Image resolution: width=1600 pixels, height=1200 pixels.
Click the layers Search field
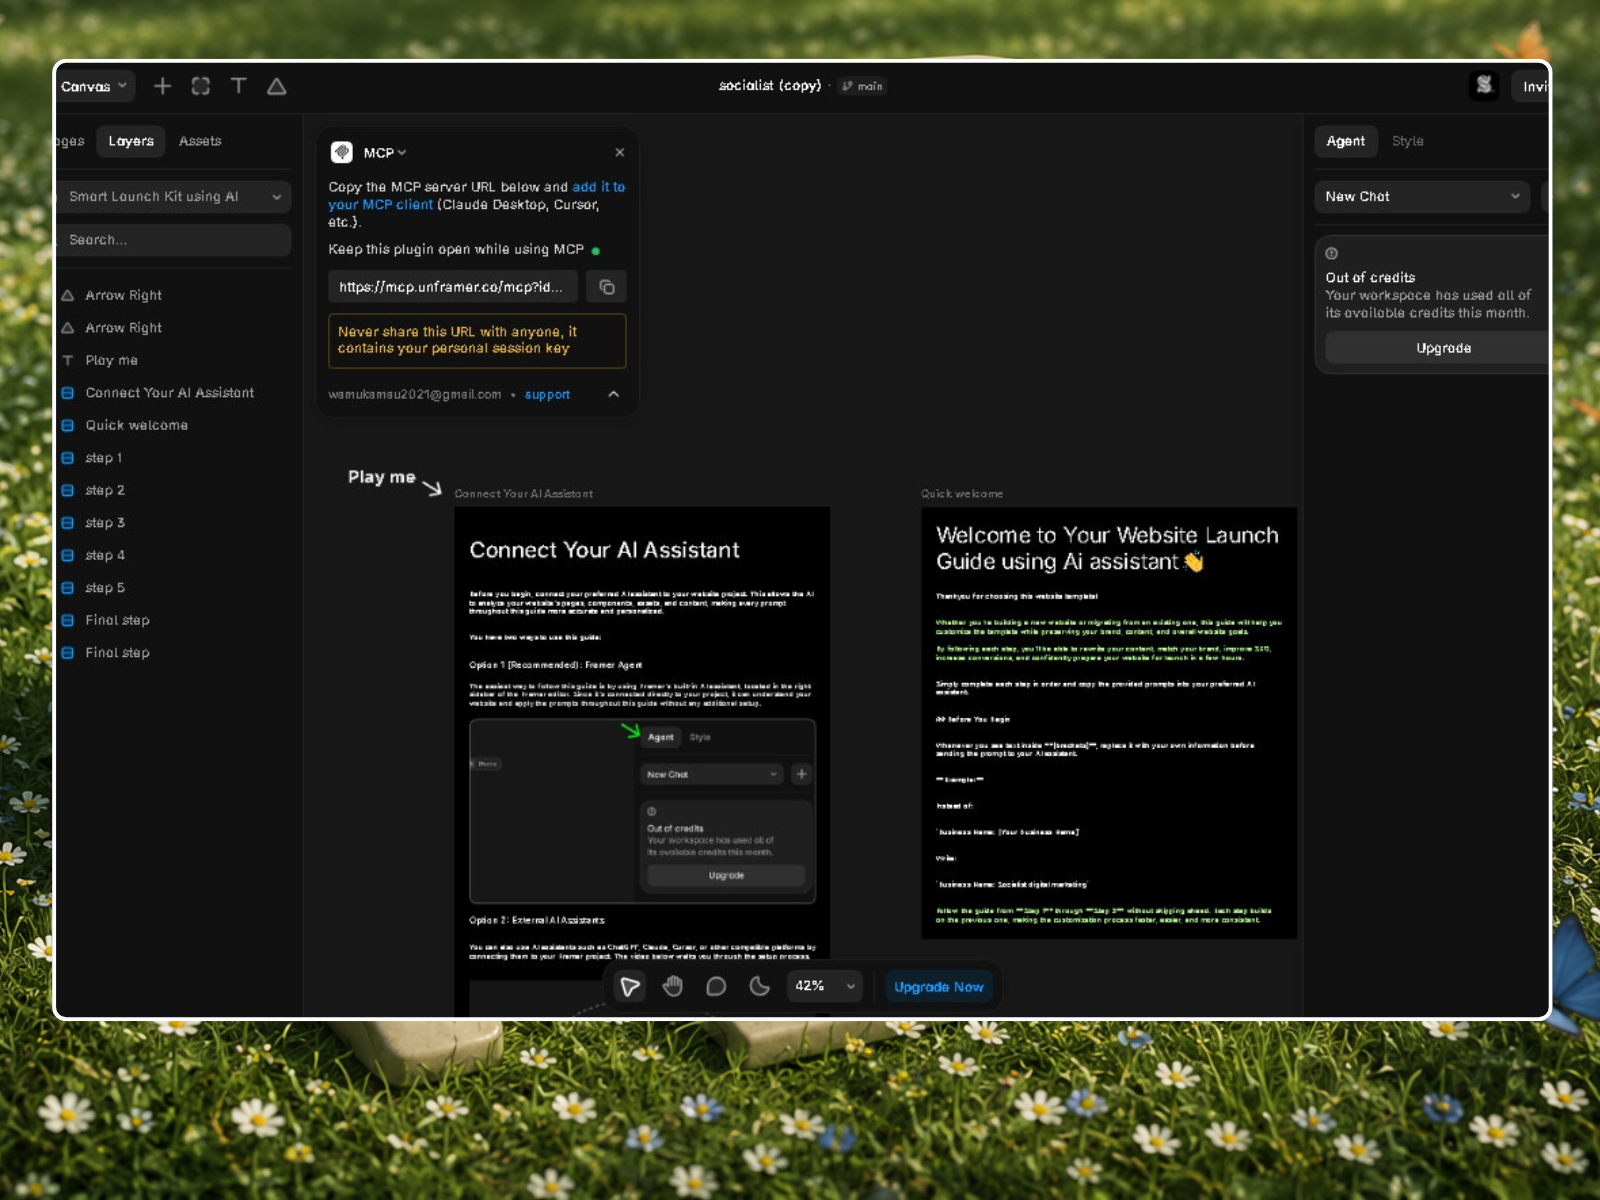click(173, 240)
